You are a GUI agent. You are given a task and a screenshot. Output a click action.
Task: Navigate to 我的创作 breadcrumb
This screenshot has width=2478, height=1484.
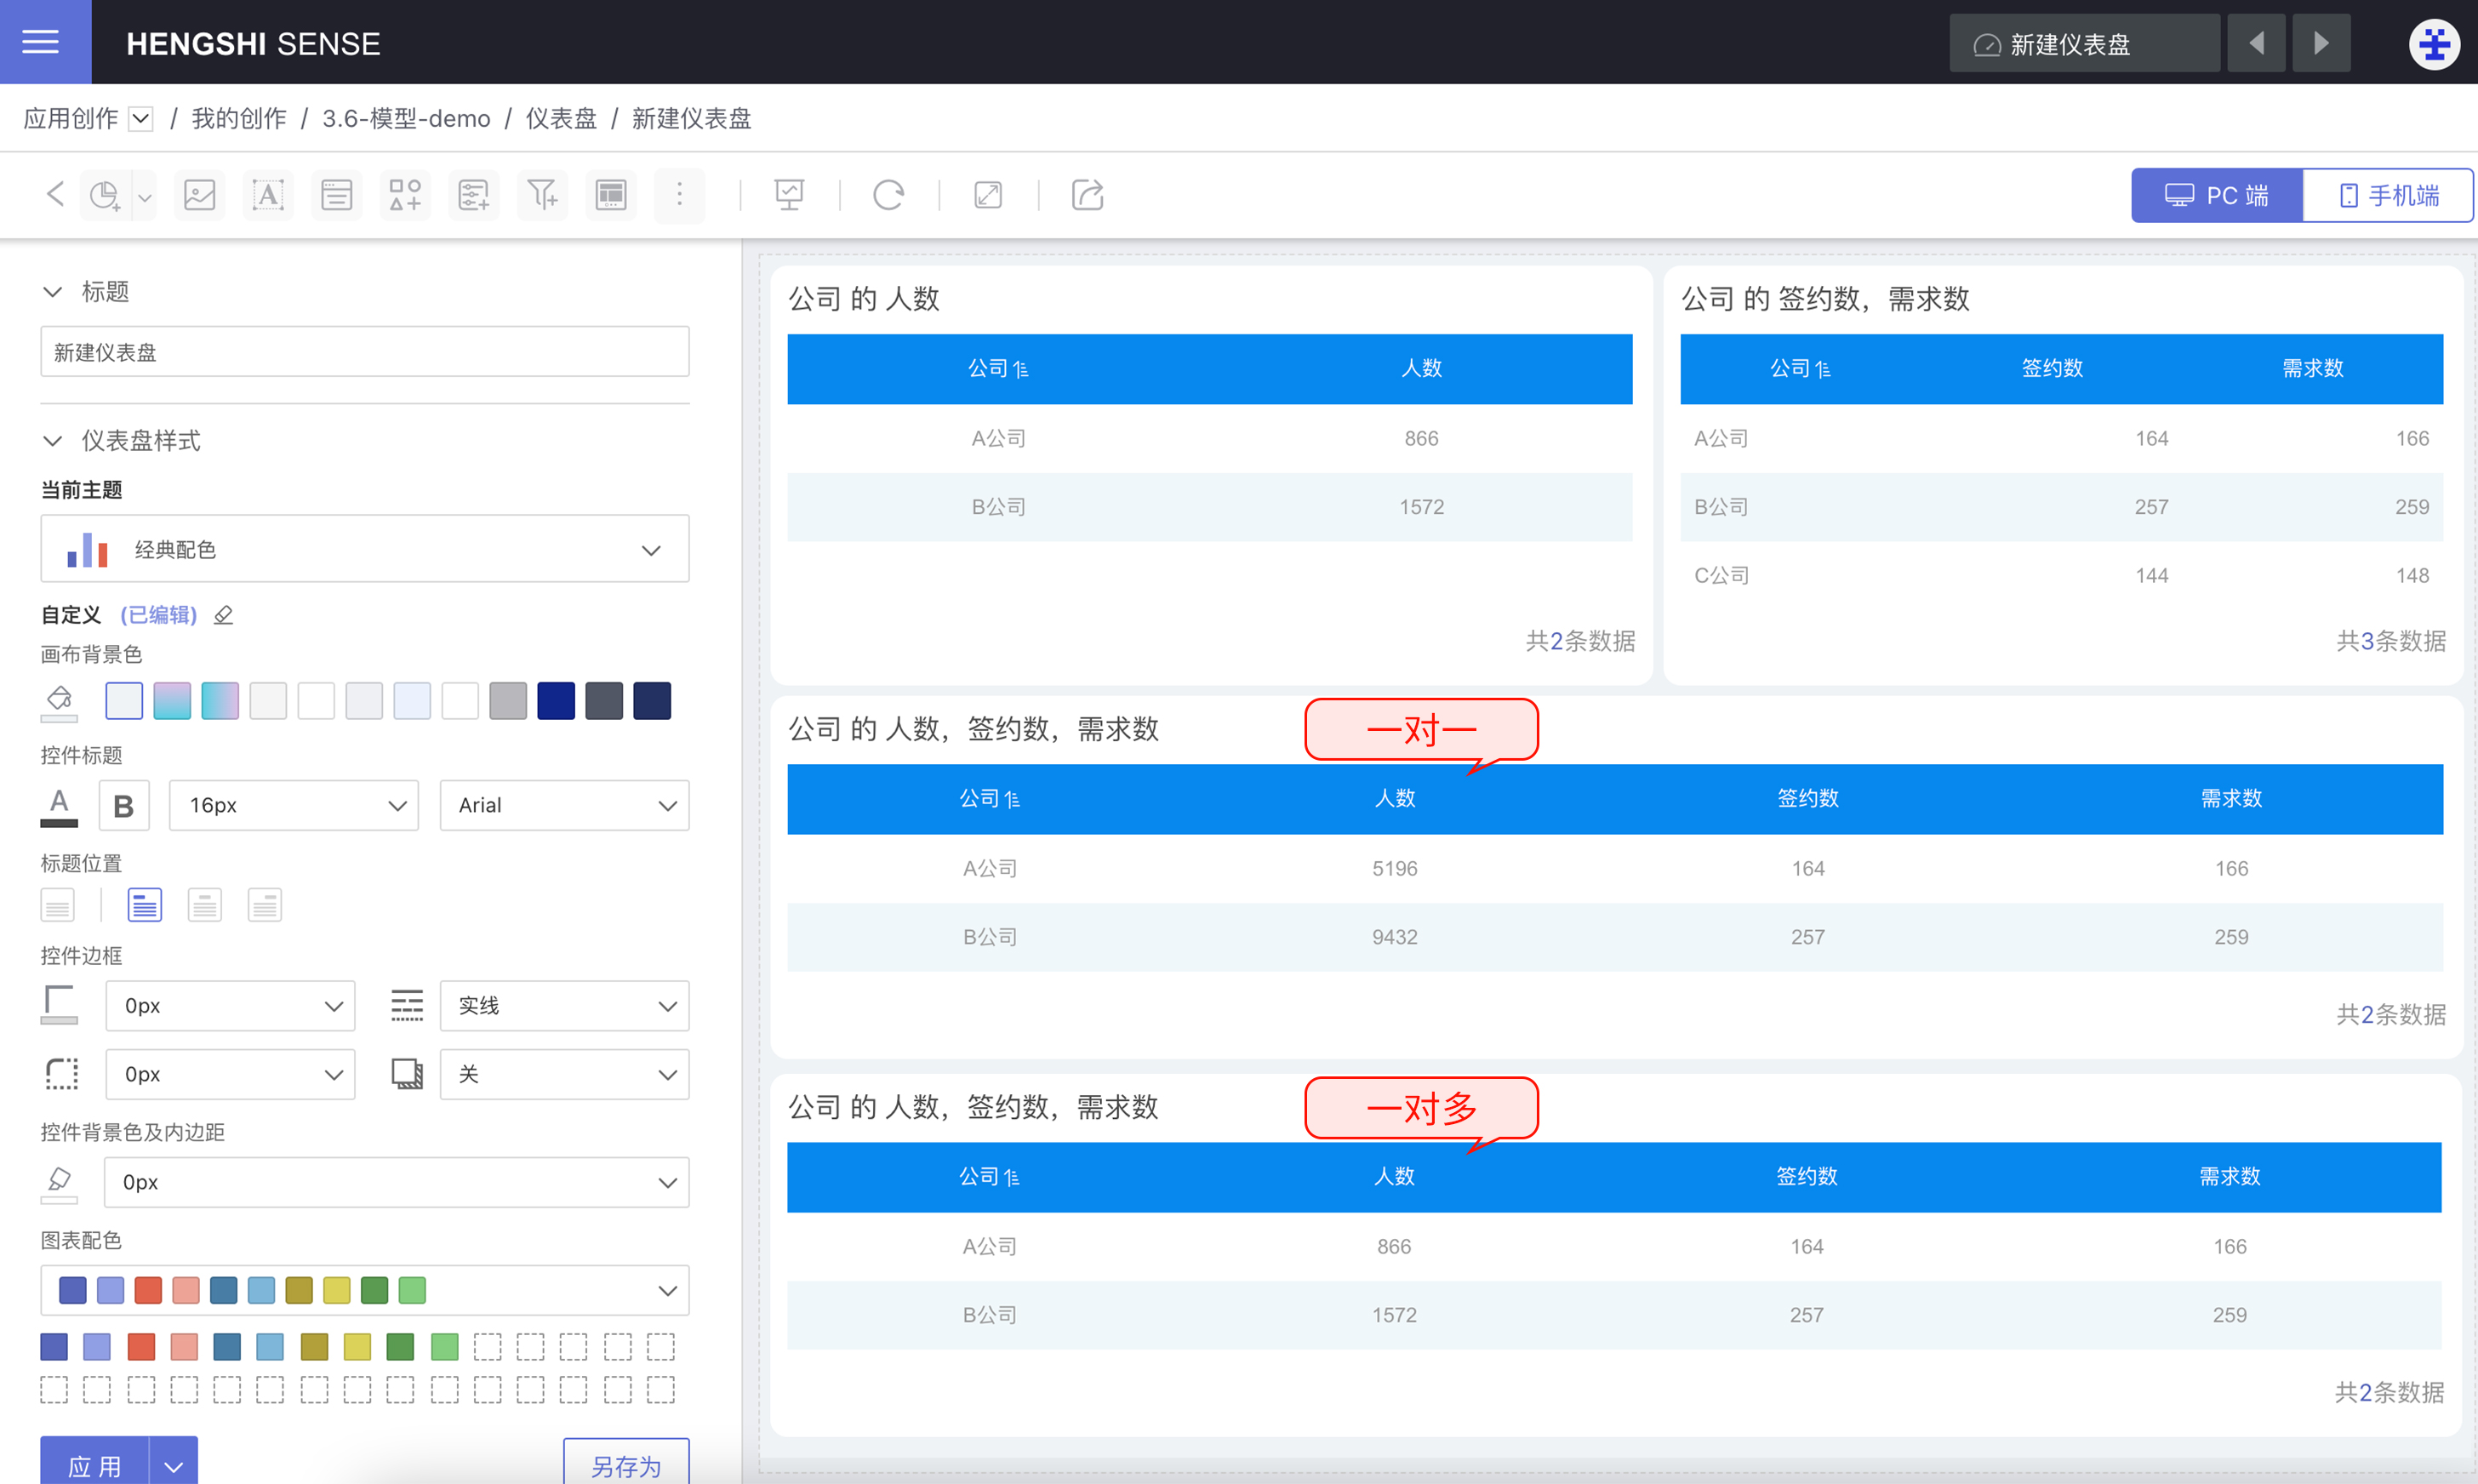pyautogui.click(x=239, y=119)
